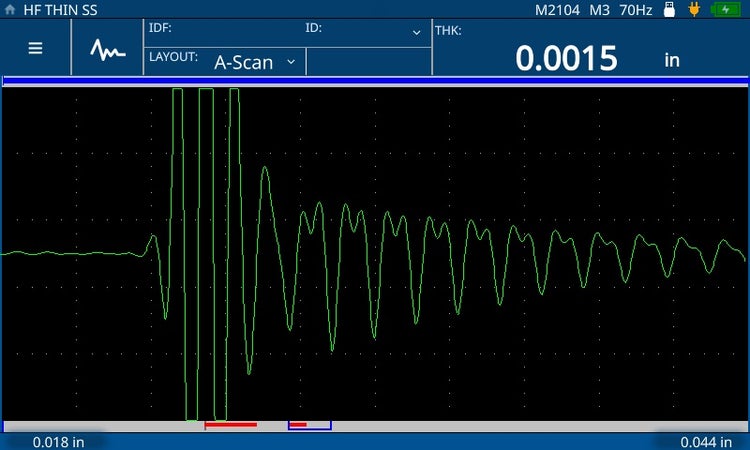Open the ID field dropdown chevron

pyautogui.click(x=416, y=32)
